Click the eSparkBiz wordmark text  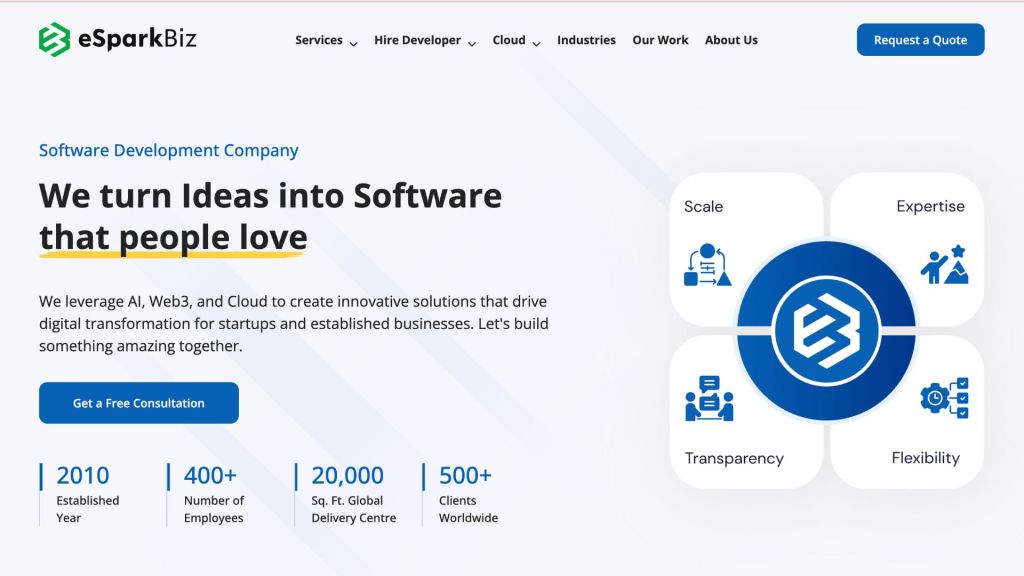point(137,39)
